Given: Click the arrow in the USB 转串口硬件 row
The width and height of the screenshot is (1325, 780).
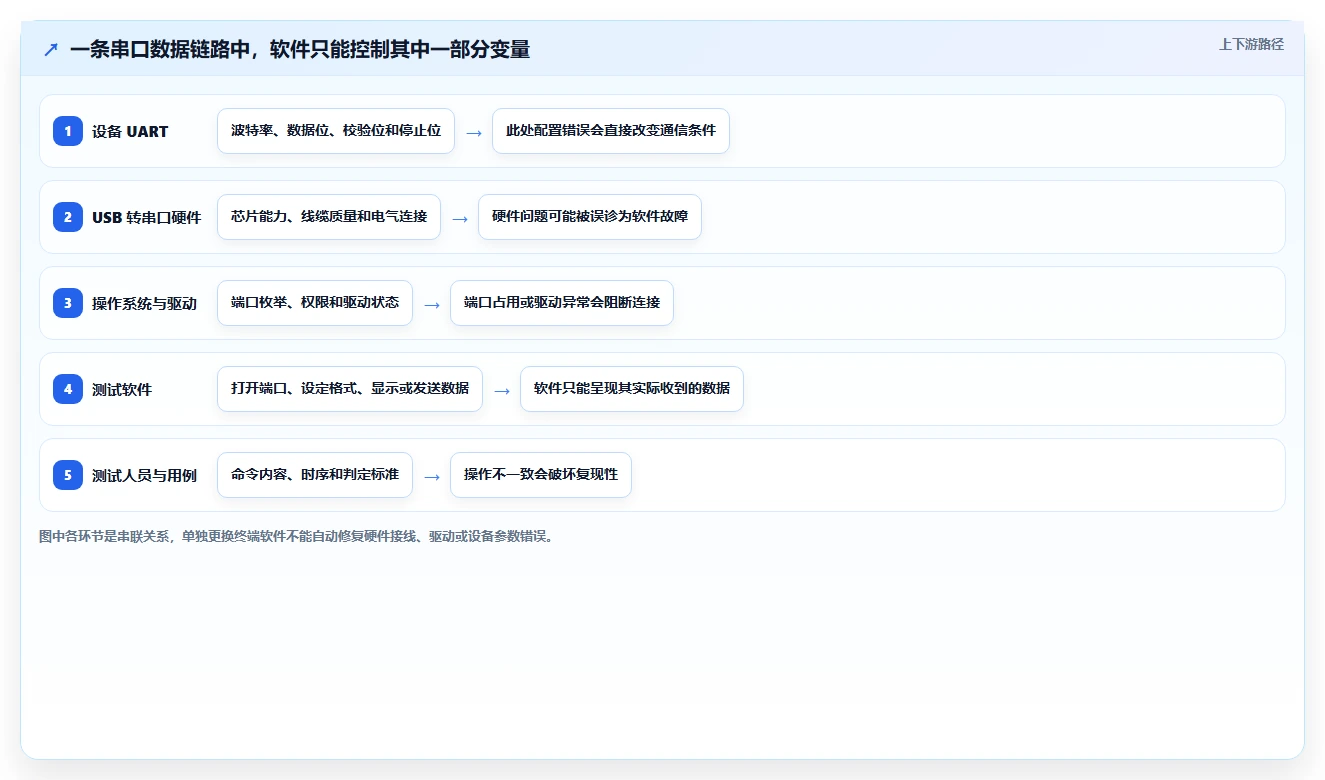Looking at the screenshot, I should [x=460, y=218].
